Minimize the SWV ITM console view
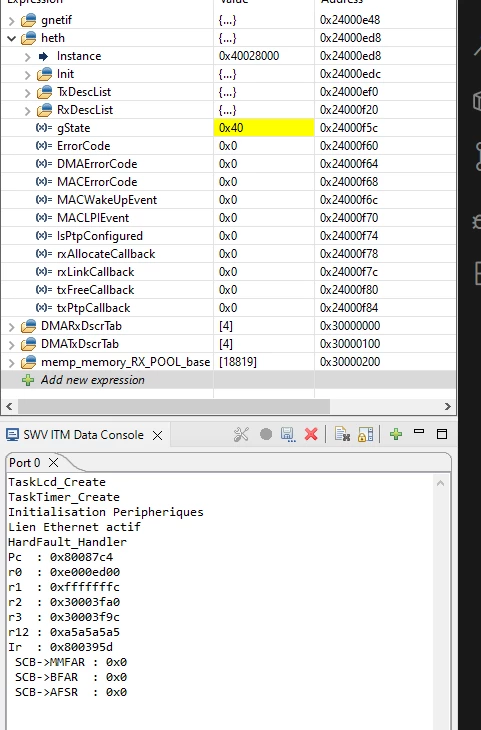 click(419, 432)
